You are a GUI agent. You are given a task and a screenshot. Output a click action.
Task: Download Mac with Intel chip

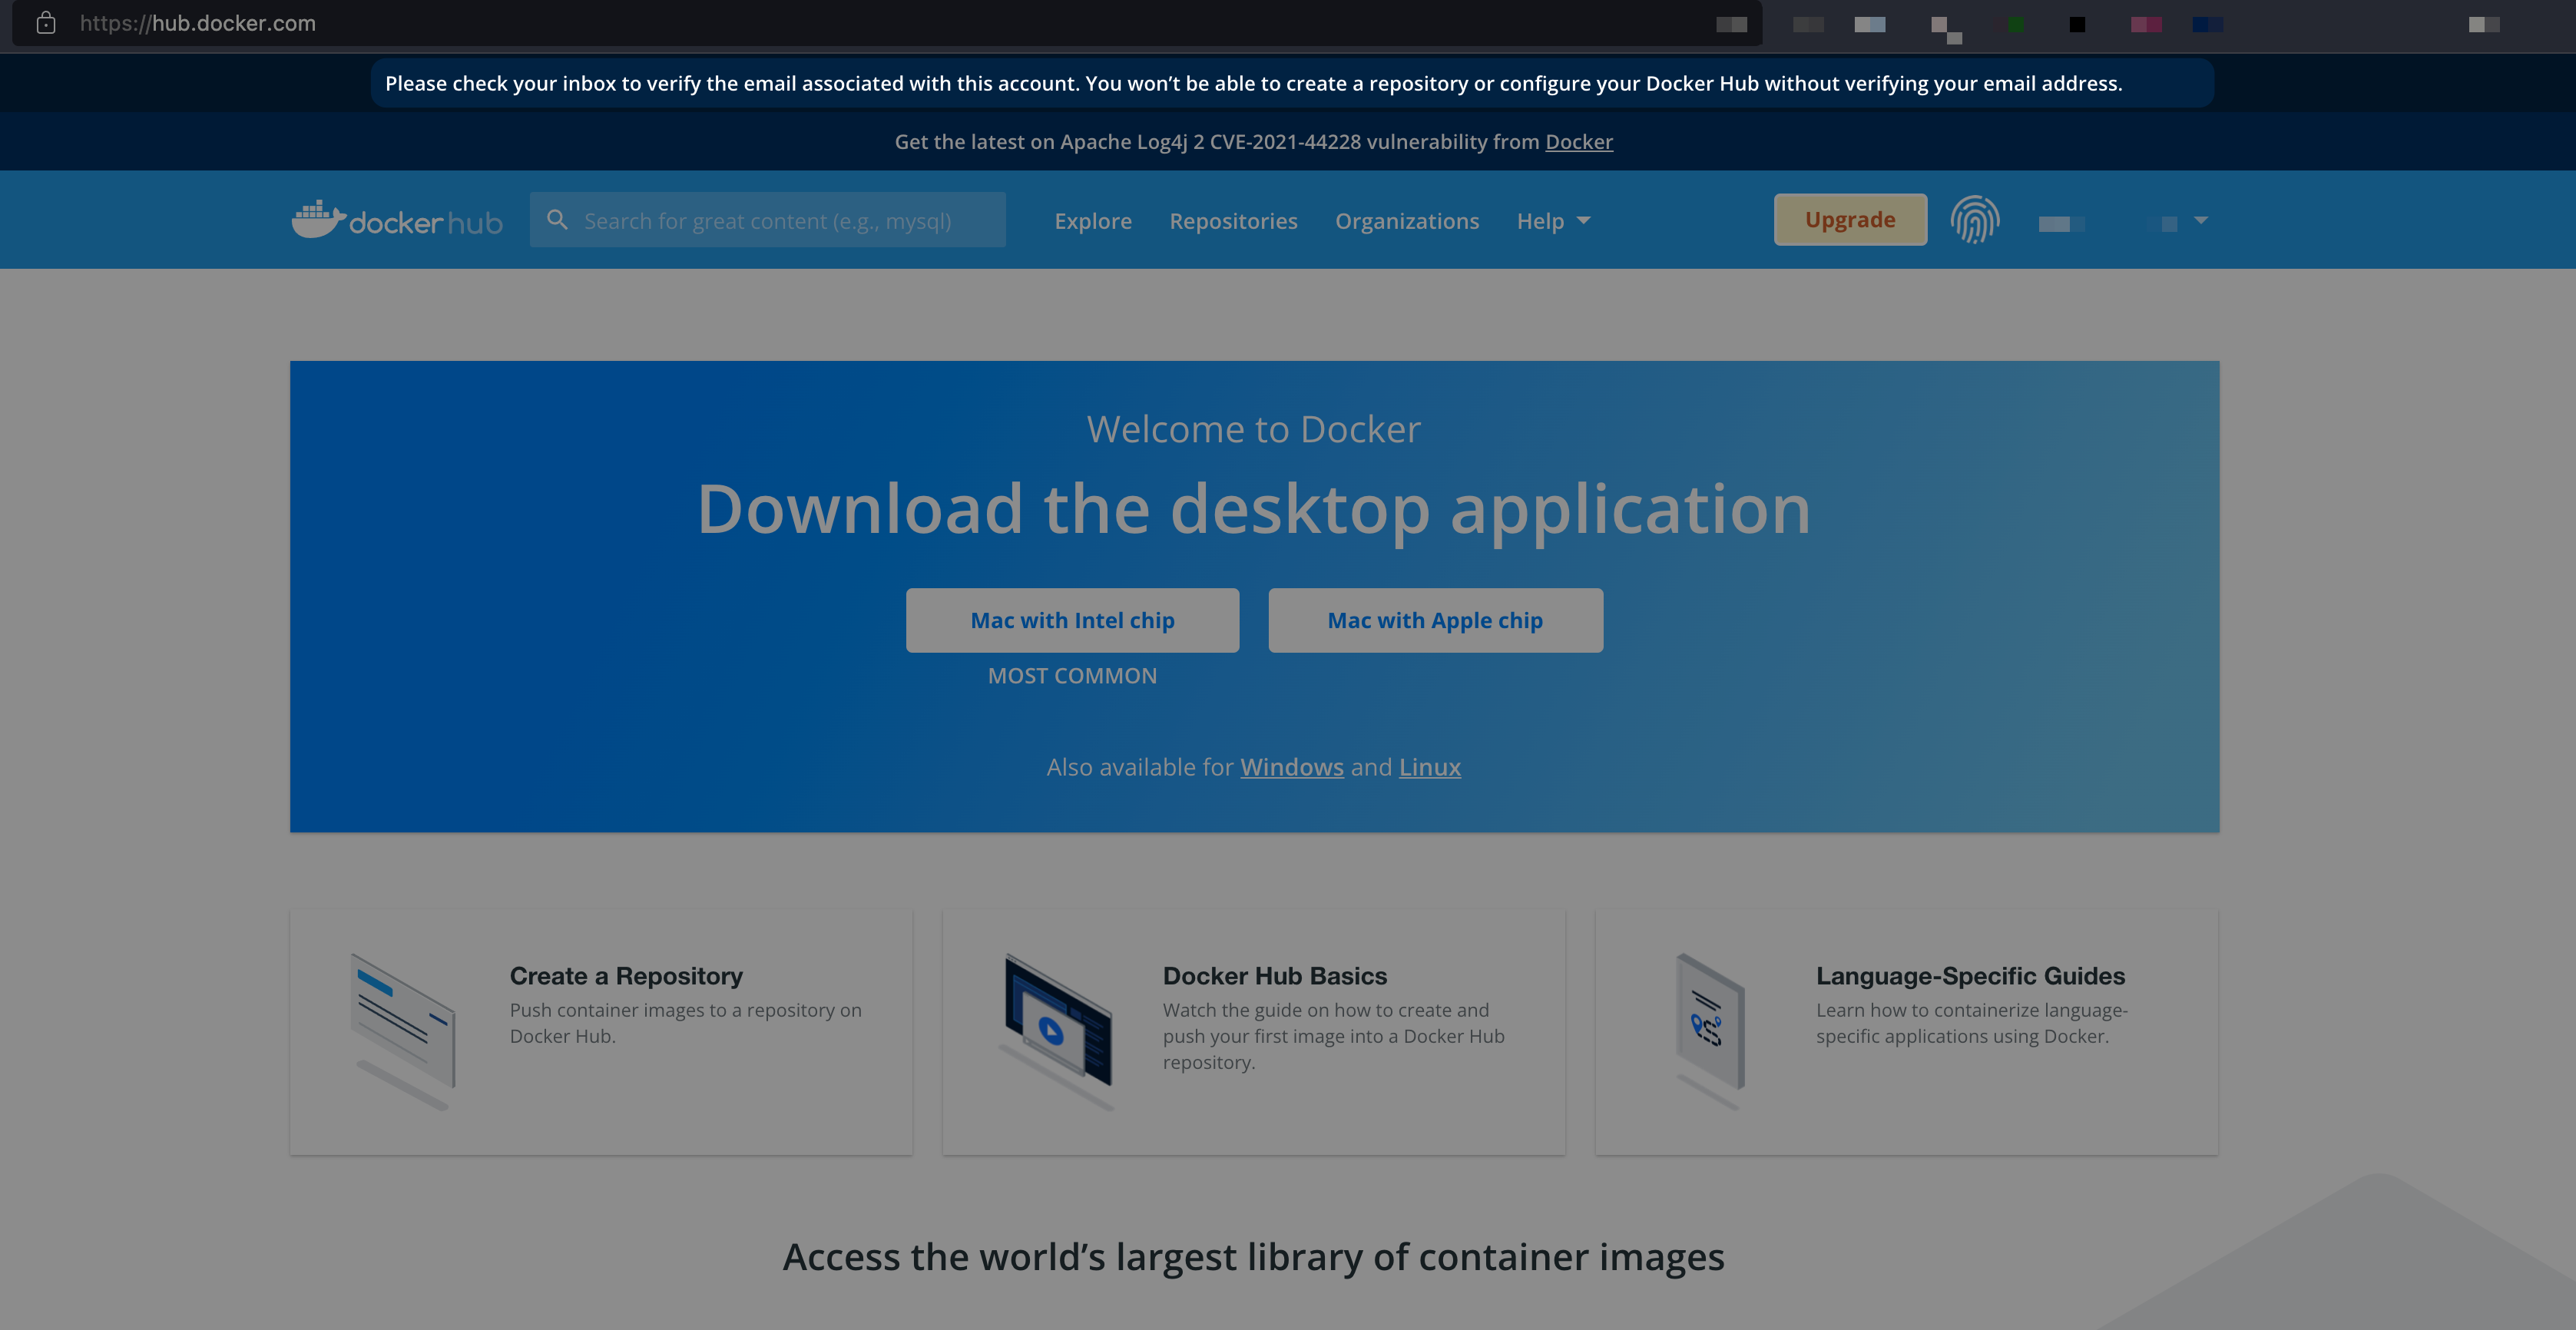point(1072,620)
